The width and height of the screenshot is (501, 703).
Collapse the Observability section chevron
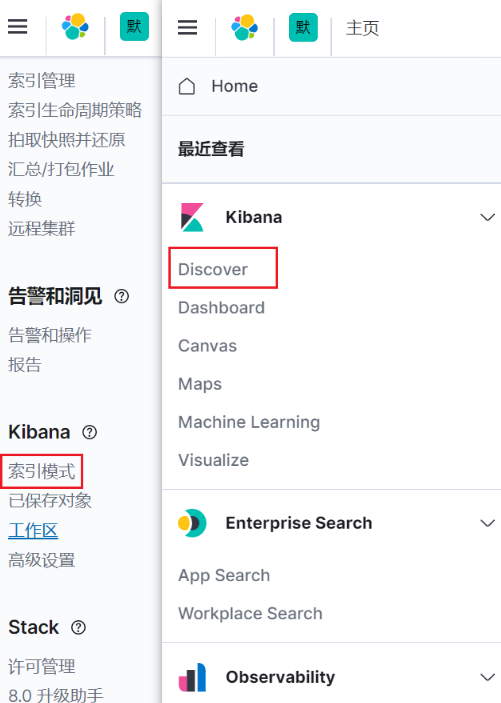click(488, 677)
